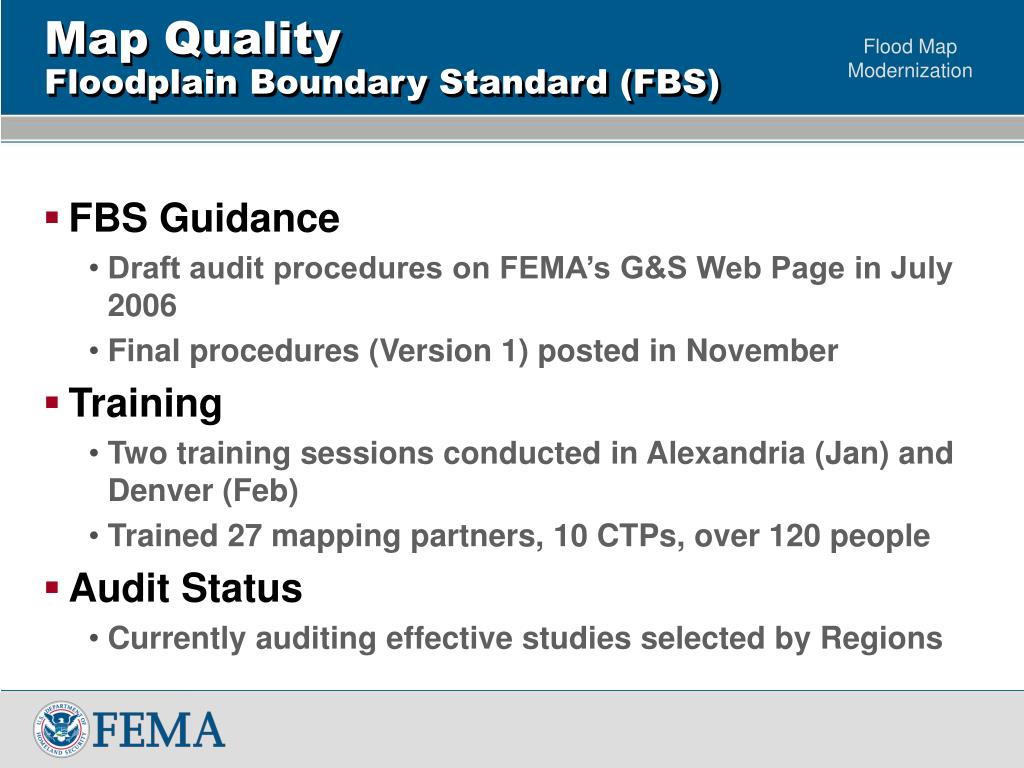
Task: Click the Draft audit procedures bullet text
Action: [x=530, y=287]
